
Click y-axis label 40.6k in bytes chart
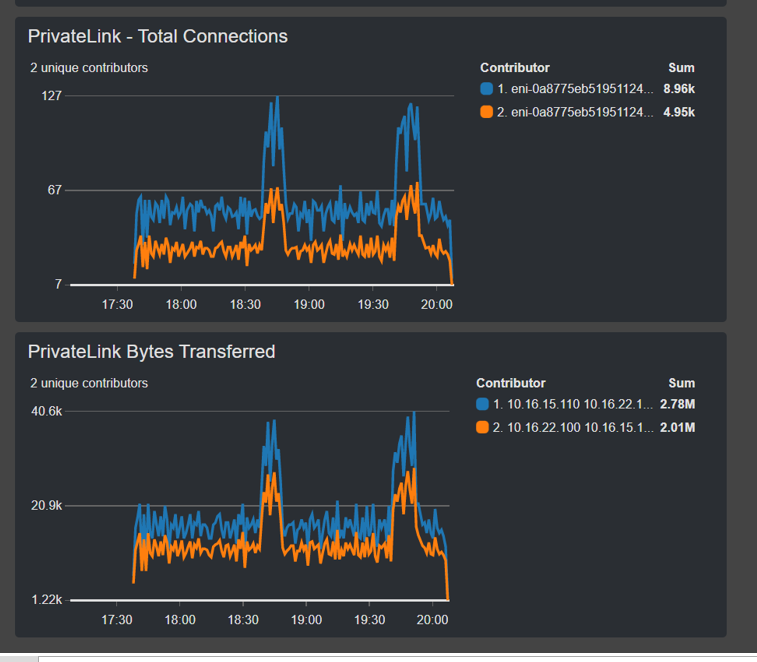tap(46, 411)
